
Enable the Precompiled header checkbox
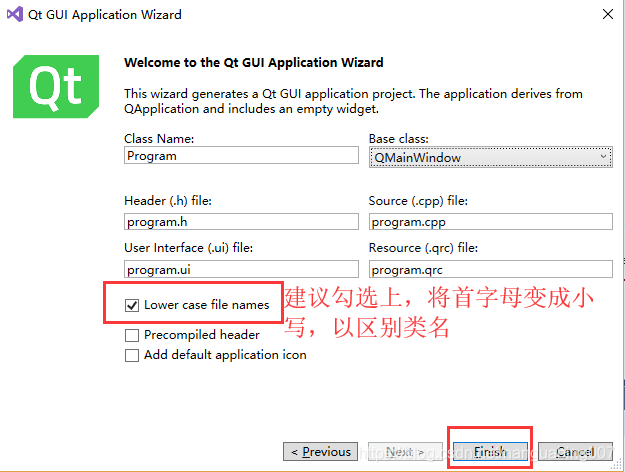(132, 335)
